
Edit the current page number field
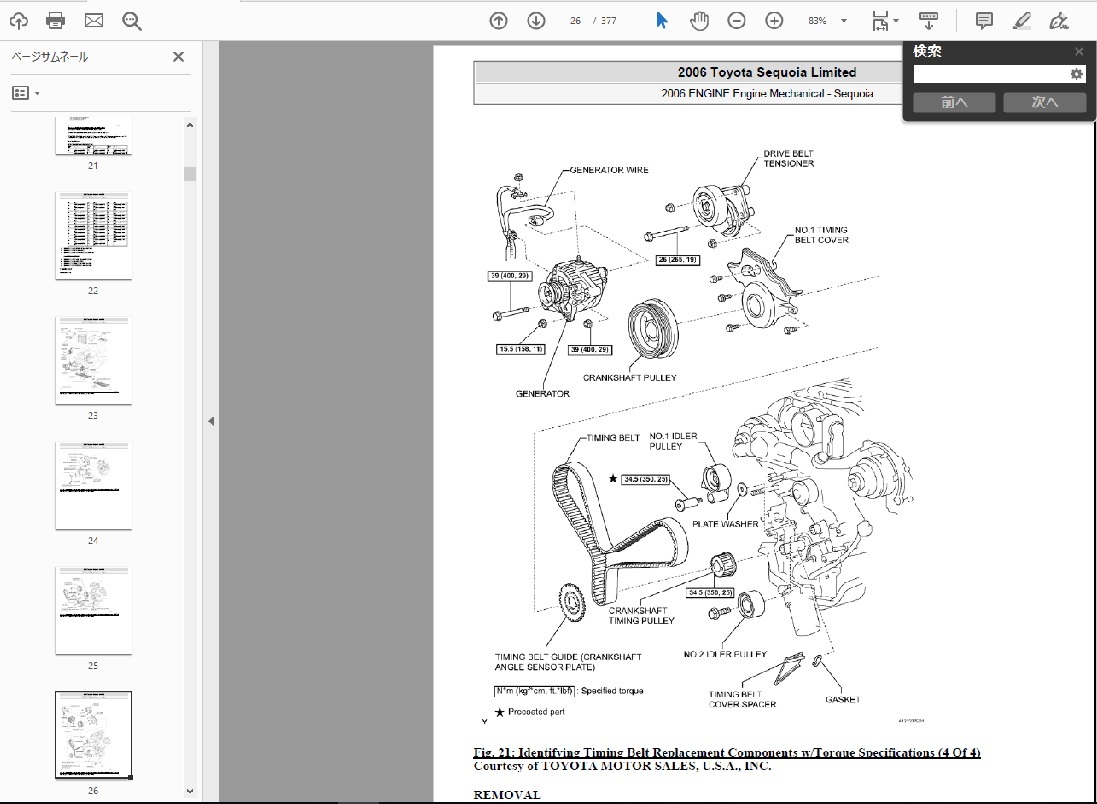pyautogui.click(x=575, y=21)
